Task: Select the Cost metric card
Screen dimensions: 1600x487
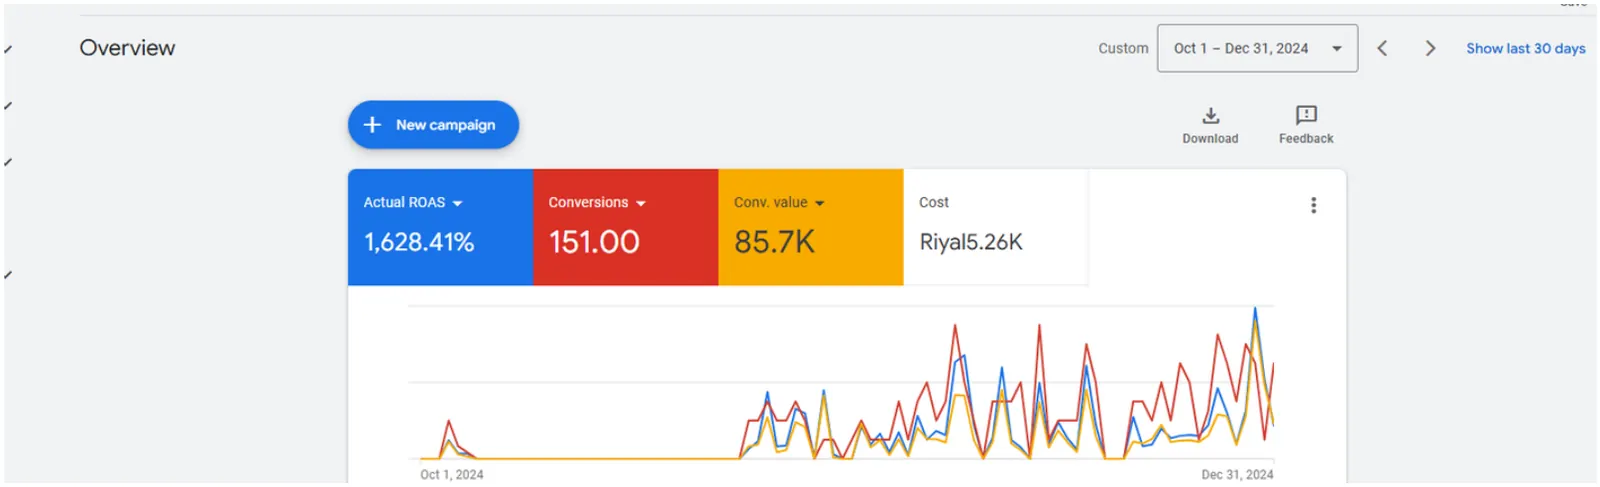Action: pyautogui.click(x=995, y=227)
